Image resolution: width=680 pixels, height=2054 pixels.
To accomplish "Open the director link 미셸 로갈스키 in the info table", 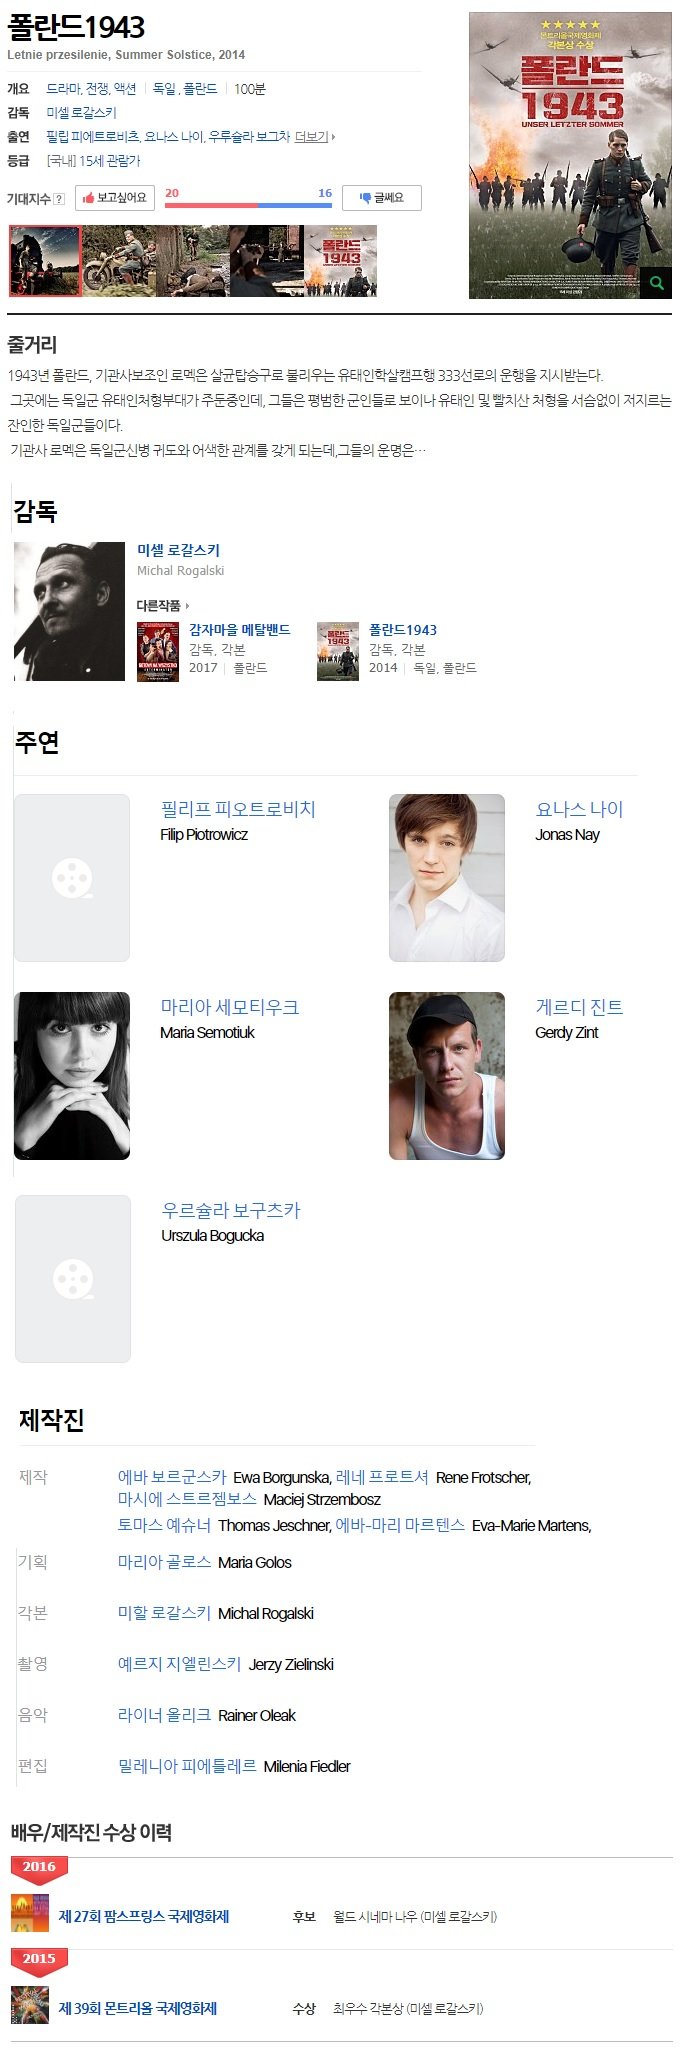I will 81,113.
